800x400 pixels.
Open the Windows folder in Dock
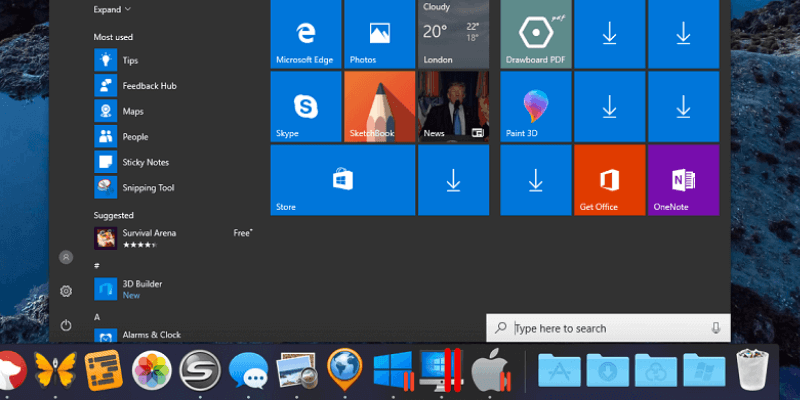pyautogui.click(x=705, y=370)
